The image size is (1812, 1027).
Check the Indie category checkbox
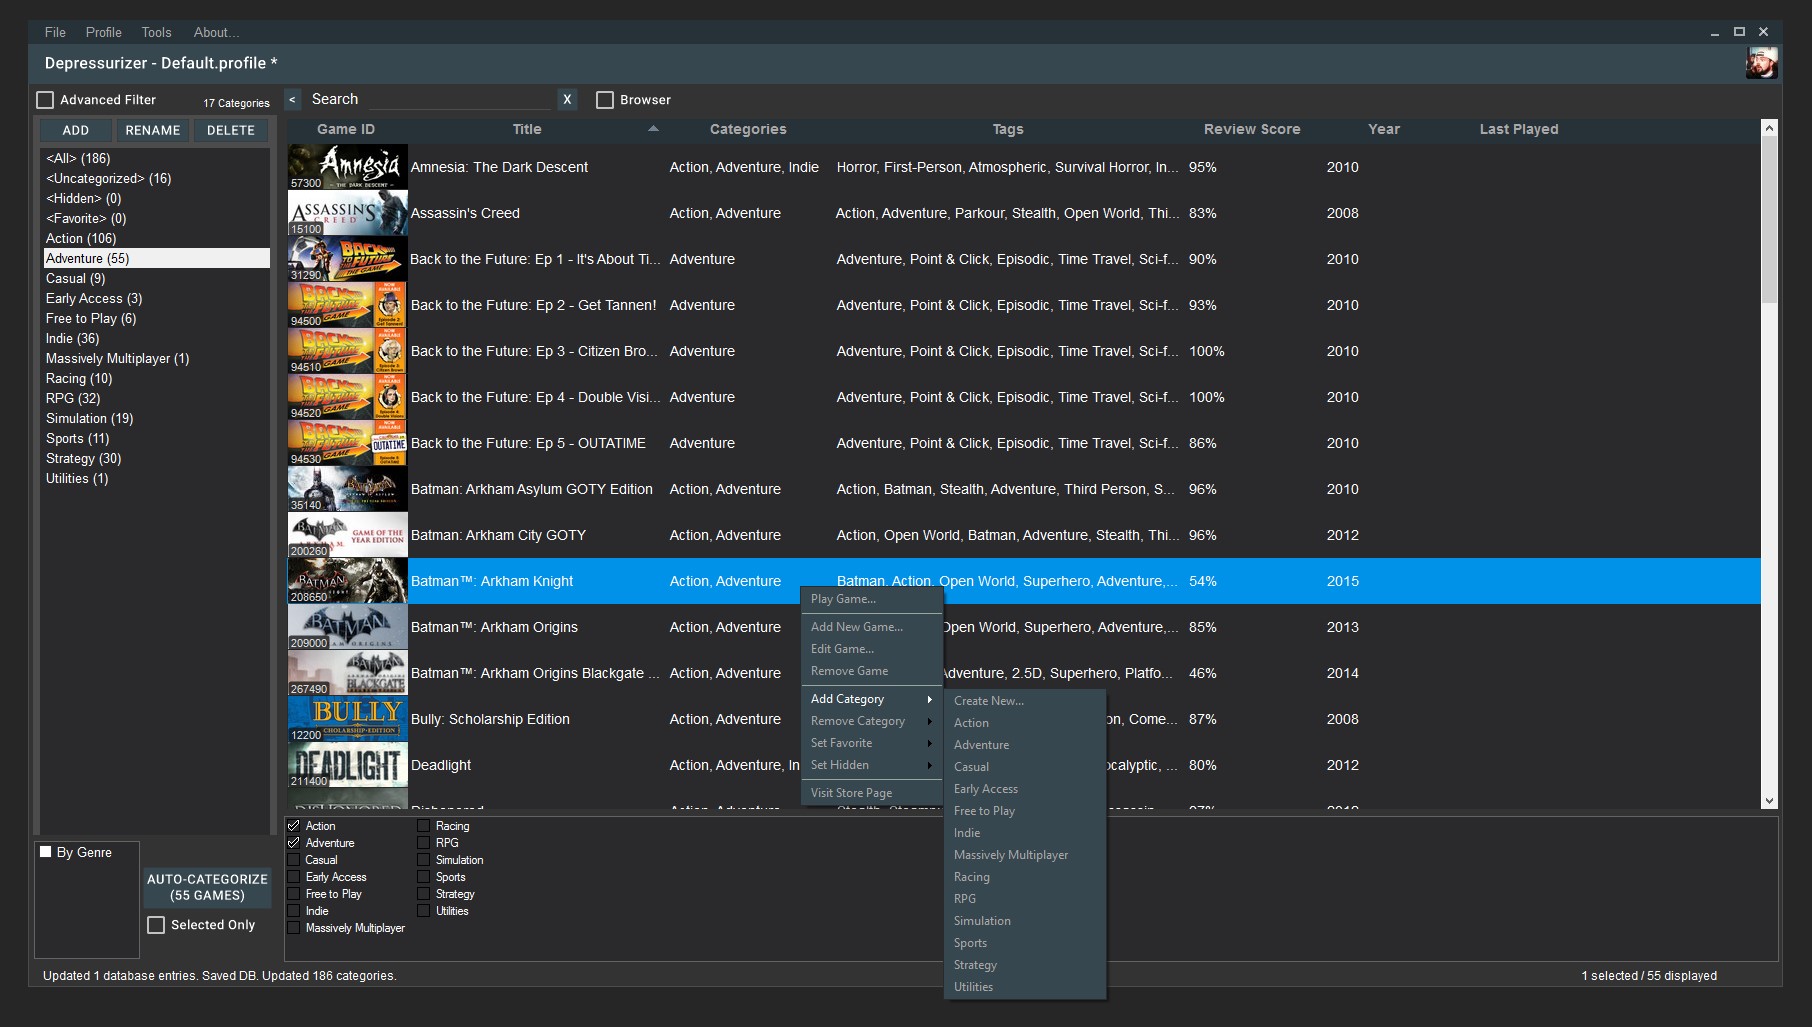(294, 911)
